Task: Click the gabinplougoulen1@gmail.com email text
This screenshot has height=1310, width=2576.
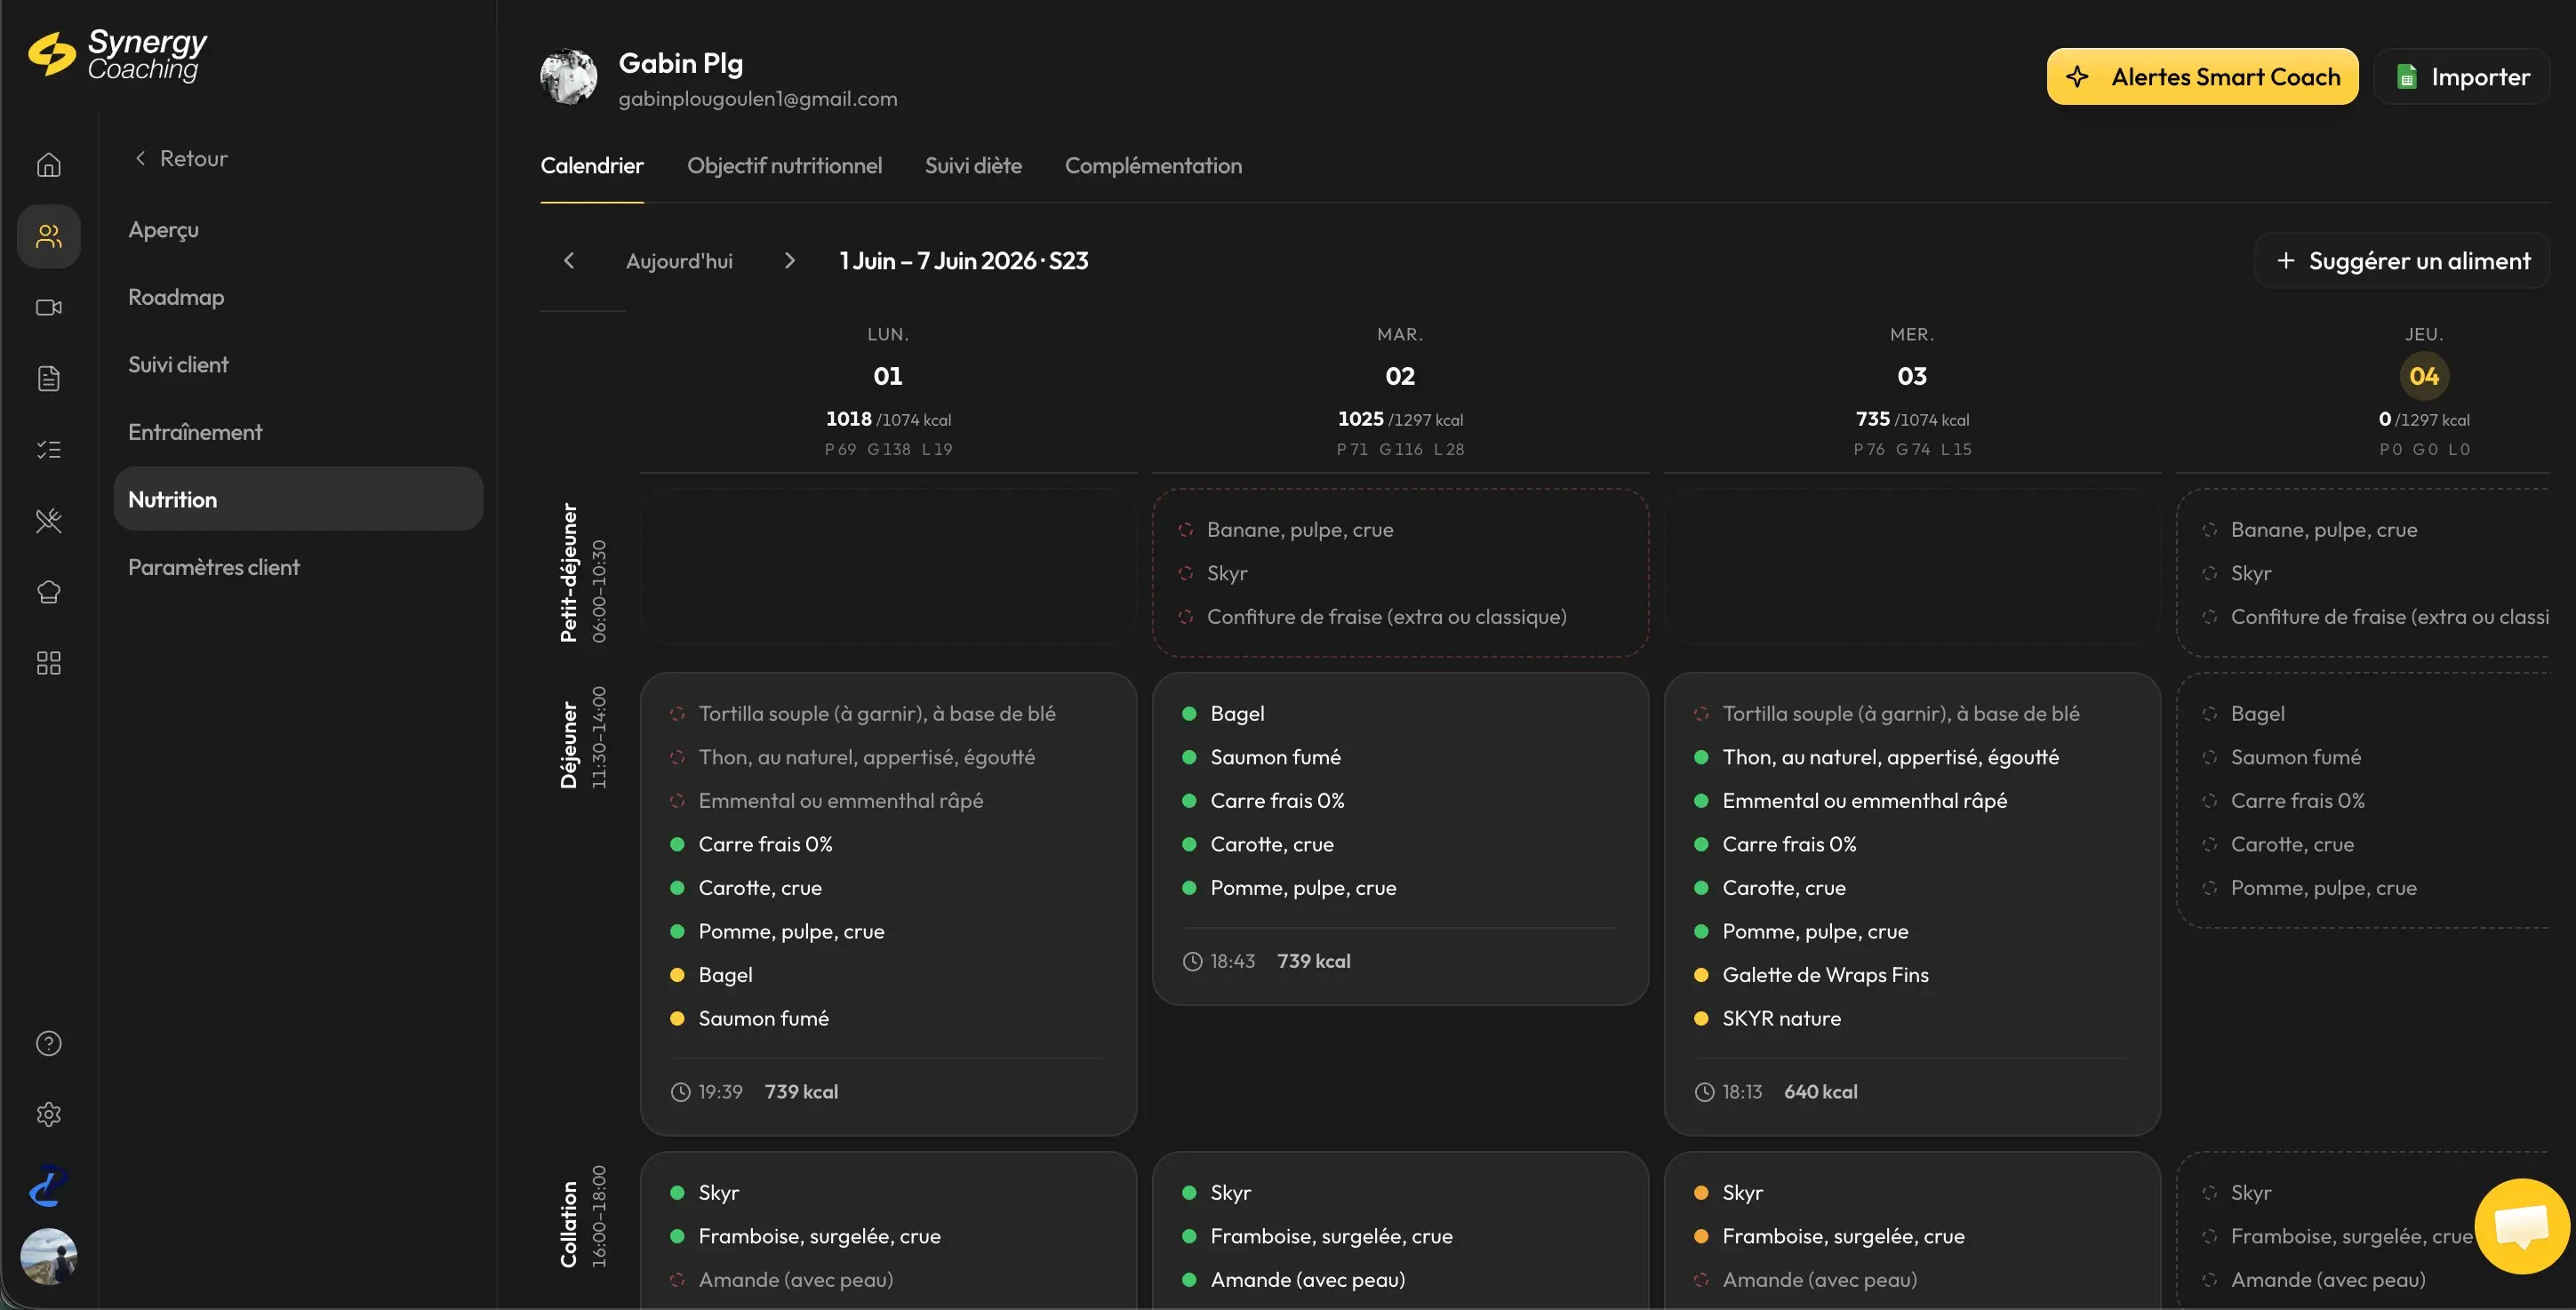Action: 758,99
